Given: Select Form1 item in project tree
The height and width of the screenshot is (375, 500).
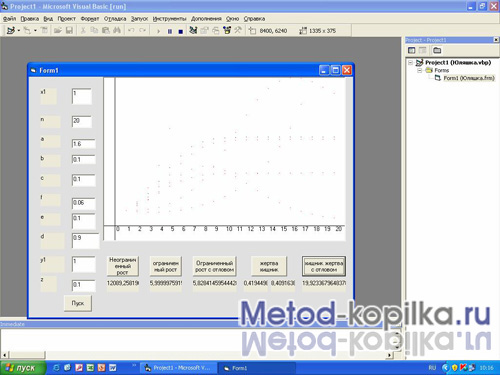Looking at the screenshot, I should (469, 78).
